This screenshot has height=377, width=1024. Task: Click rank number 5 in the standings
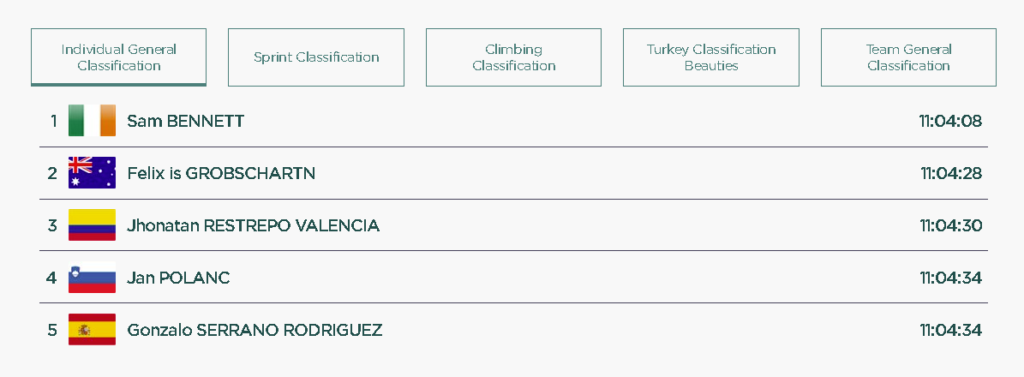[x=52, y=330]
